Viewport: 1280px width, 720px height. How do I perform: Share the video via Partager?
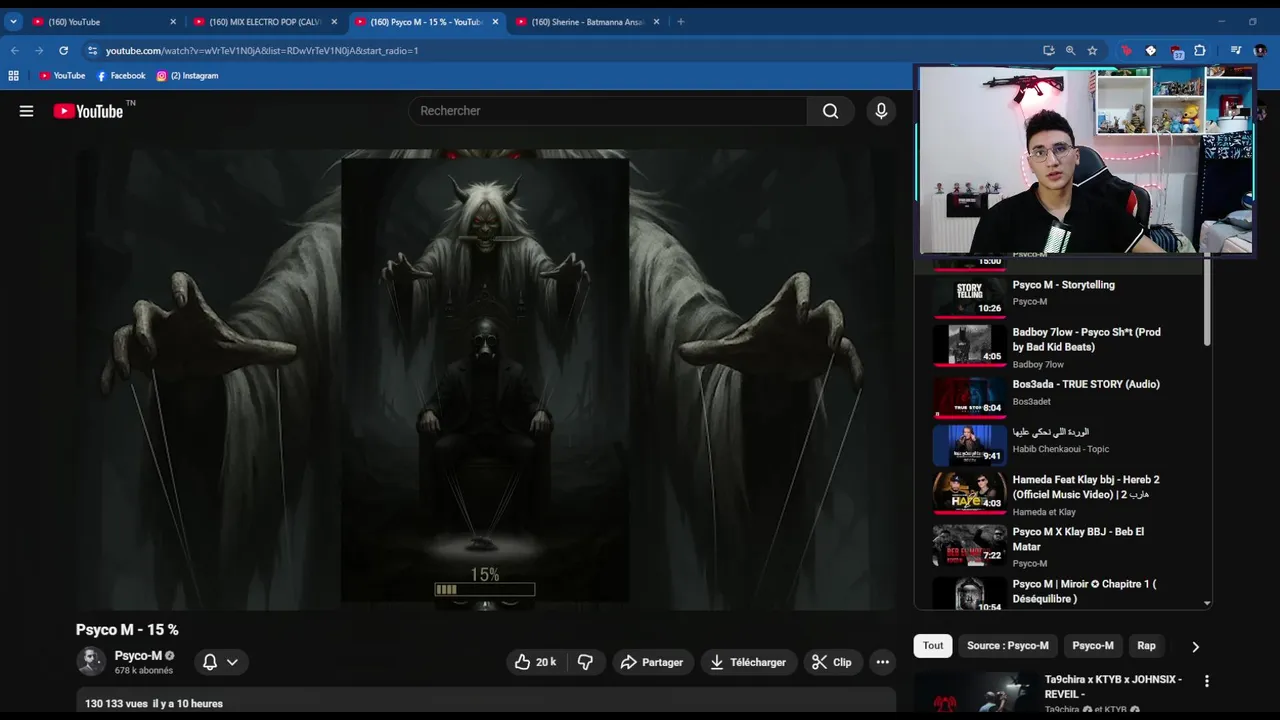point(651,662)
